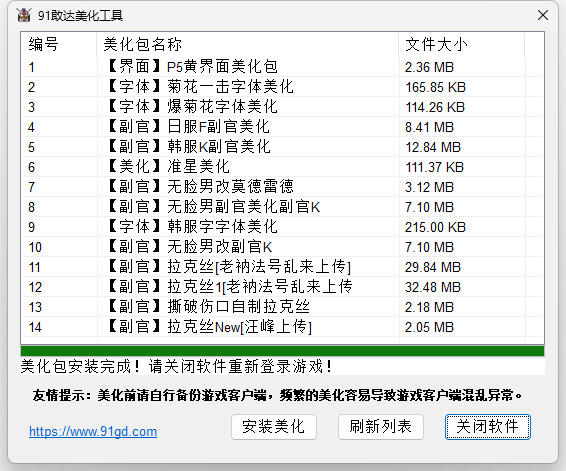Select row 【副官】拉克丝1[老衲法号乱来上传
The image size is (566, 471).
pyautogui.click(x=282, y=287)
